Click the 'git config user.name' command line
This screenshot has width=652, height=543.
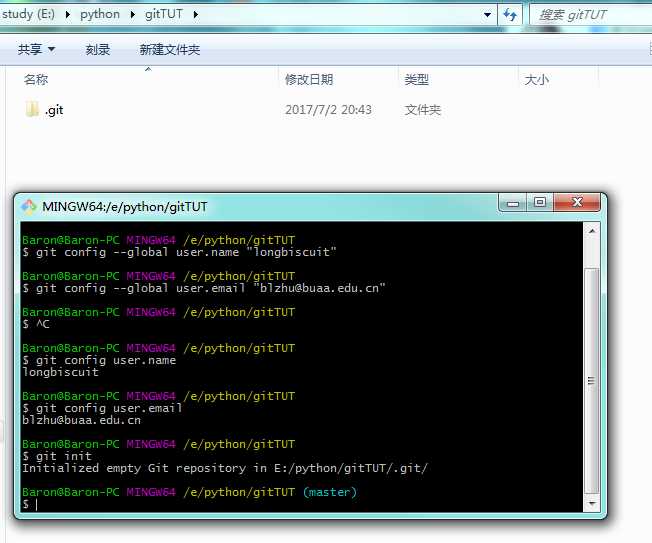tap(99, 360)
